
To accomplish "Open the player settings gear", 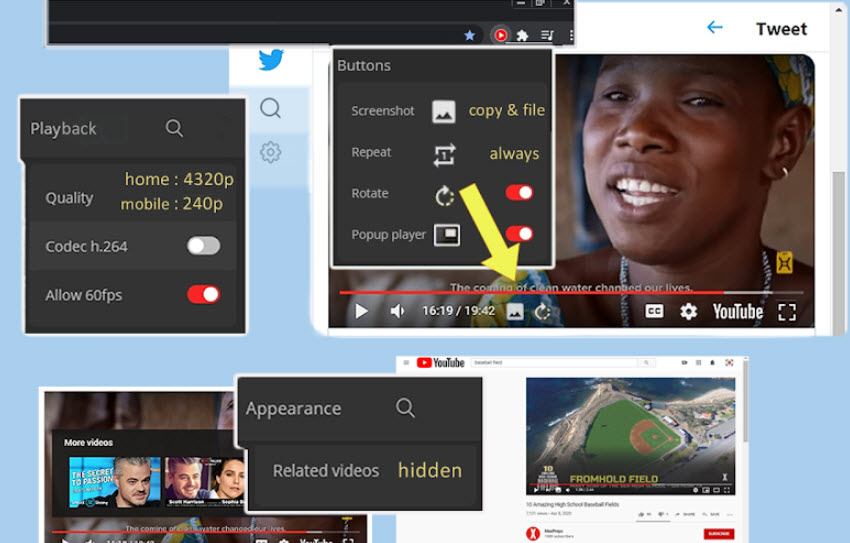I will (688, 312).
